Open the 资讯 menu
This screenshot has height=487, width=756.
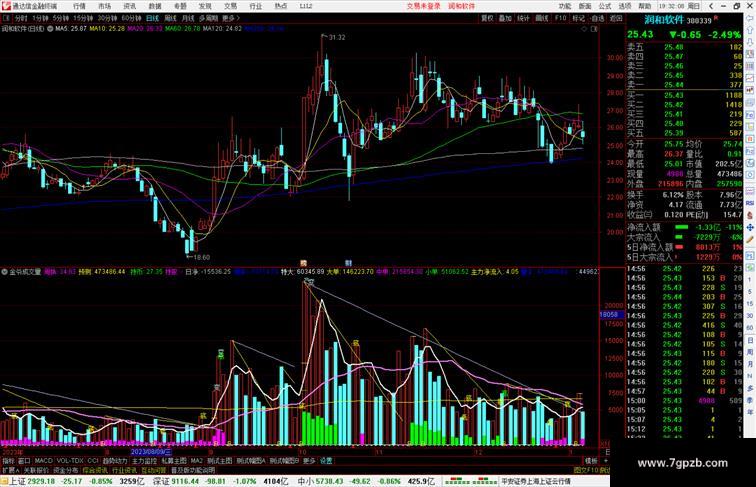click(x=130, y=6)
